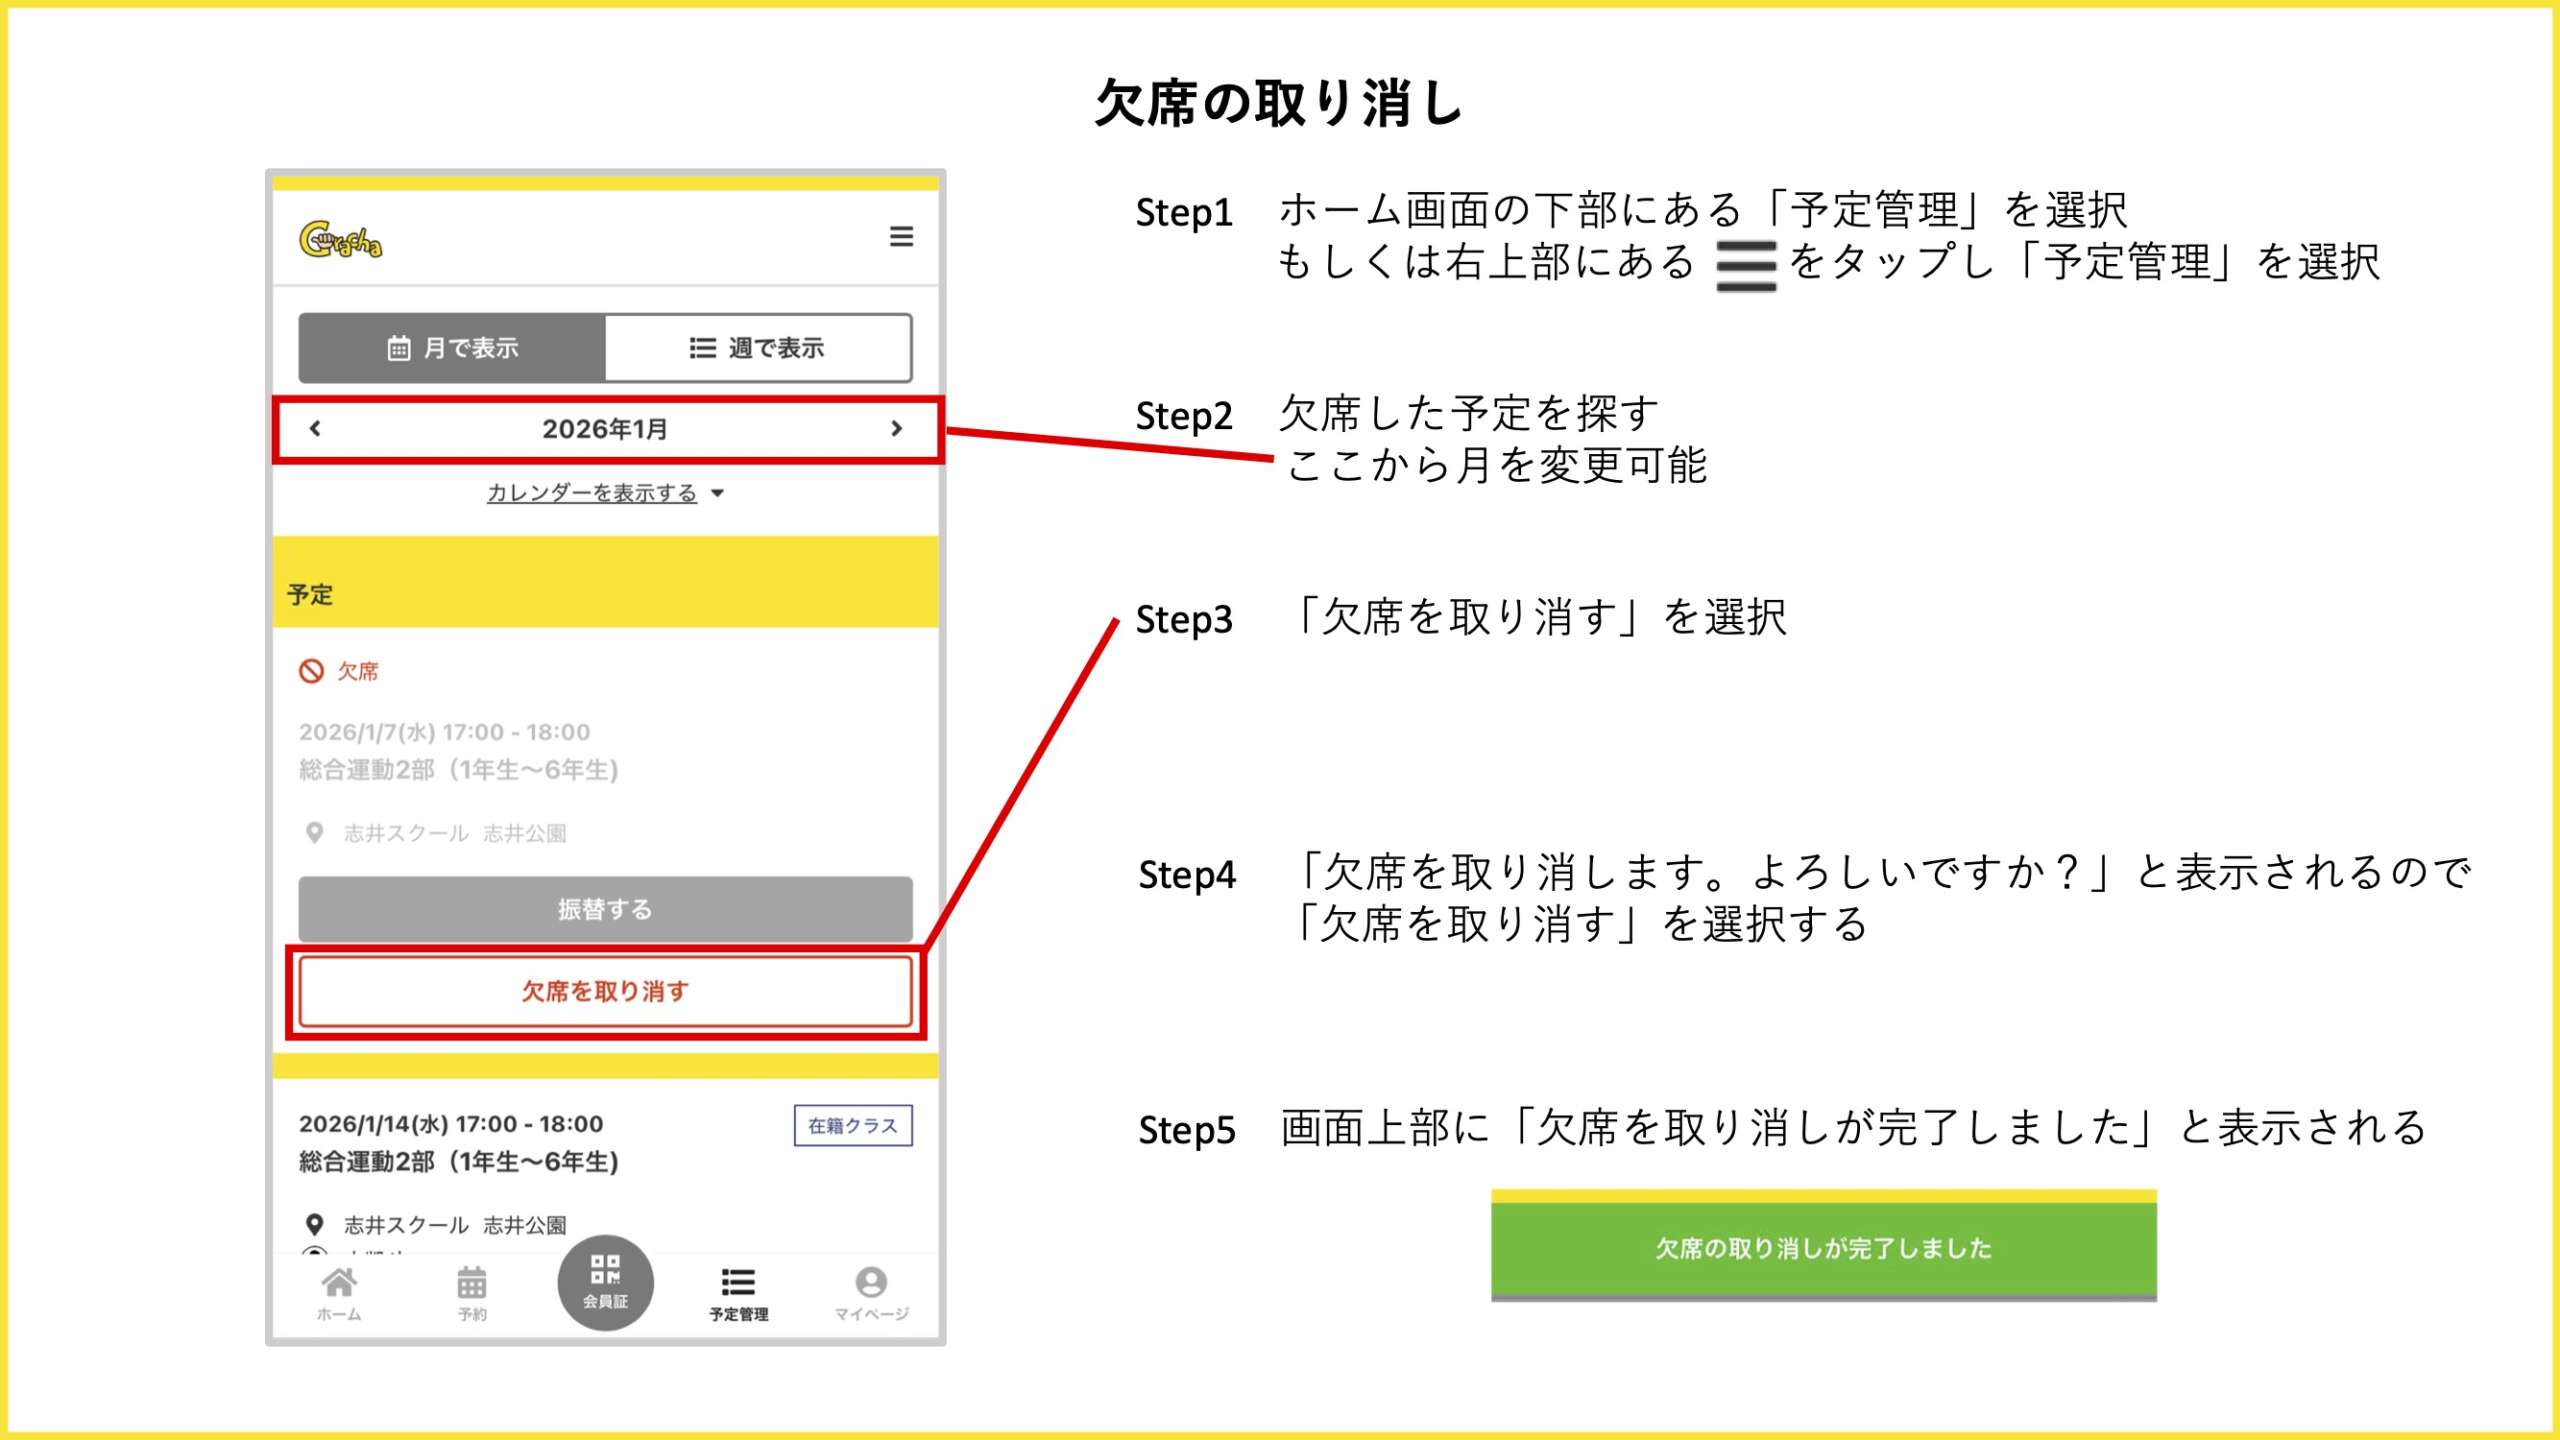Image resolution: width=2560 pixels, height=1440 pixels.
Task: Go to previous month with left chevron
Action: click(x=315, y=429)
